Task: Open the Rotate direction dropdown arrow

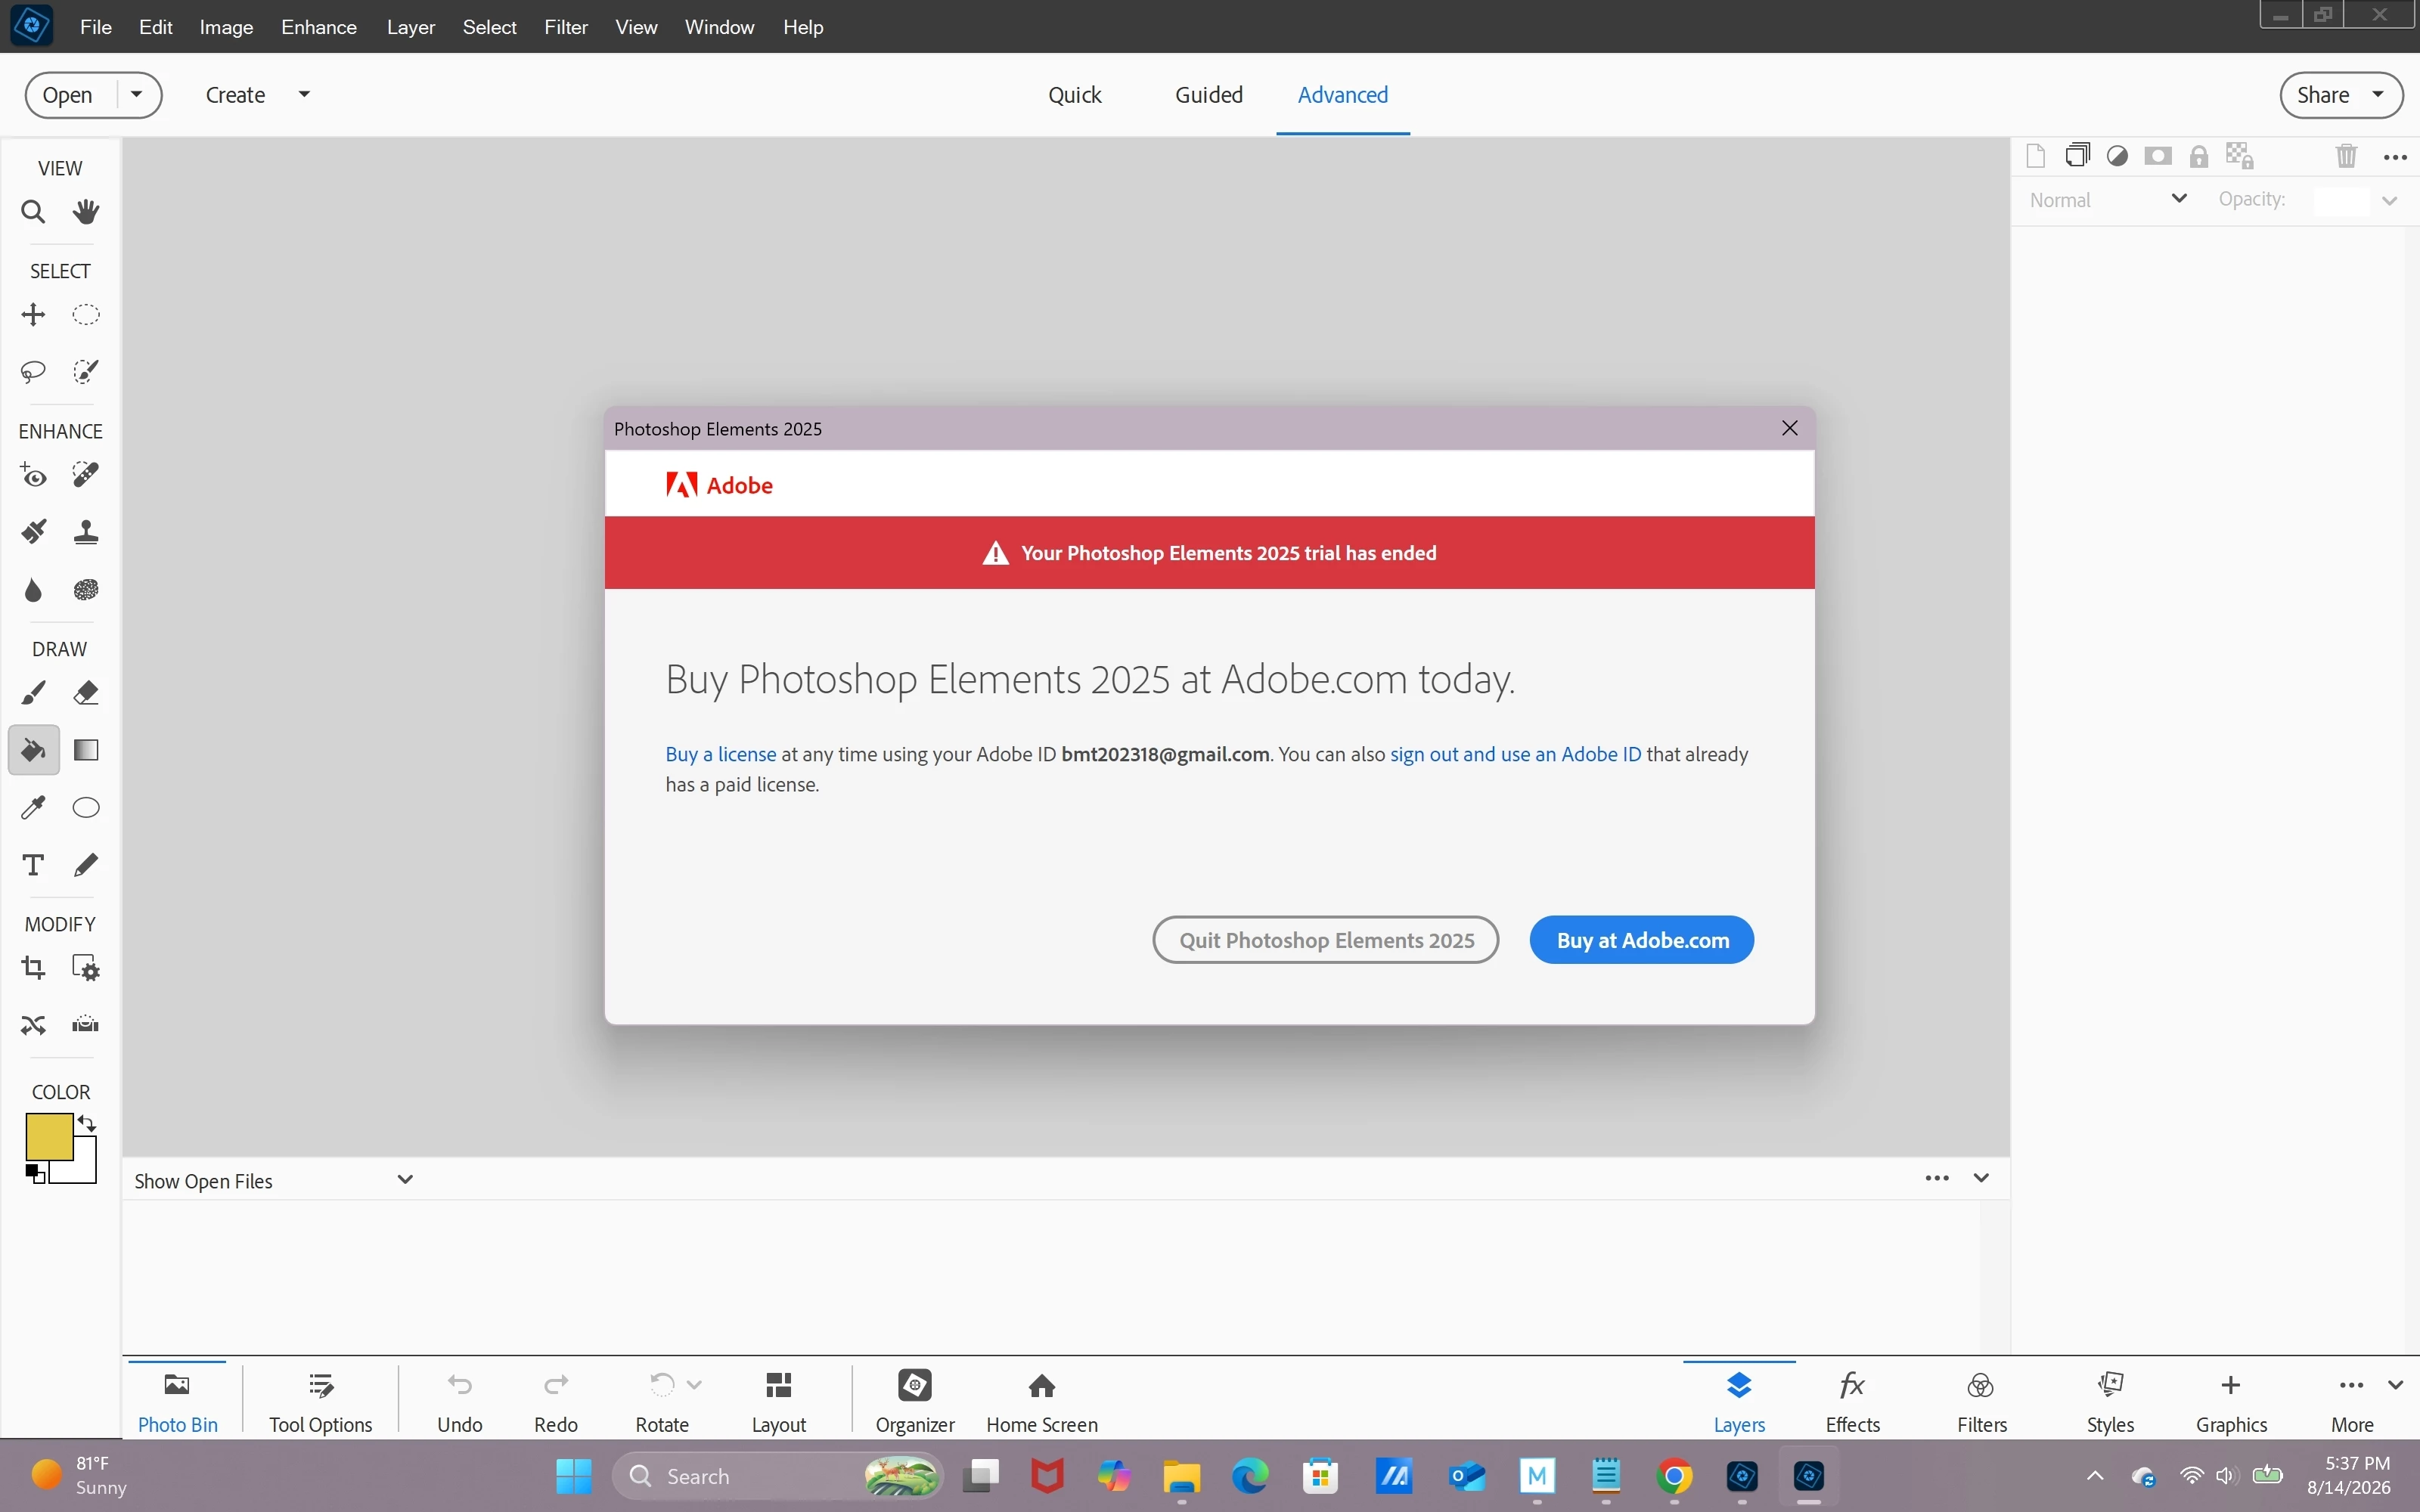Action: click(x=695, y=1385)
